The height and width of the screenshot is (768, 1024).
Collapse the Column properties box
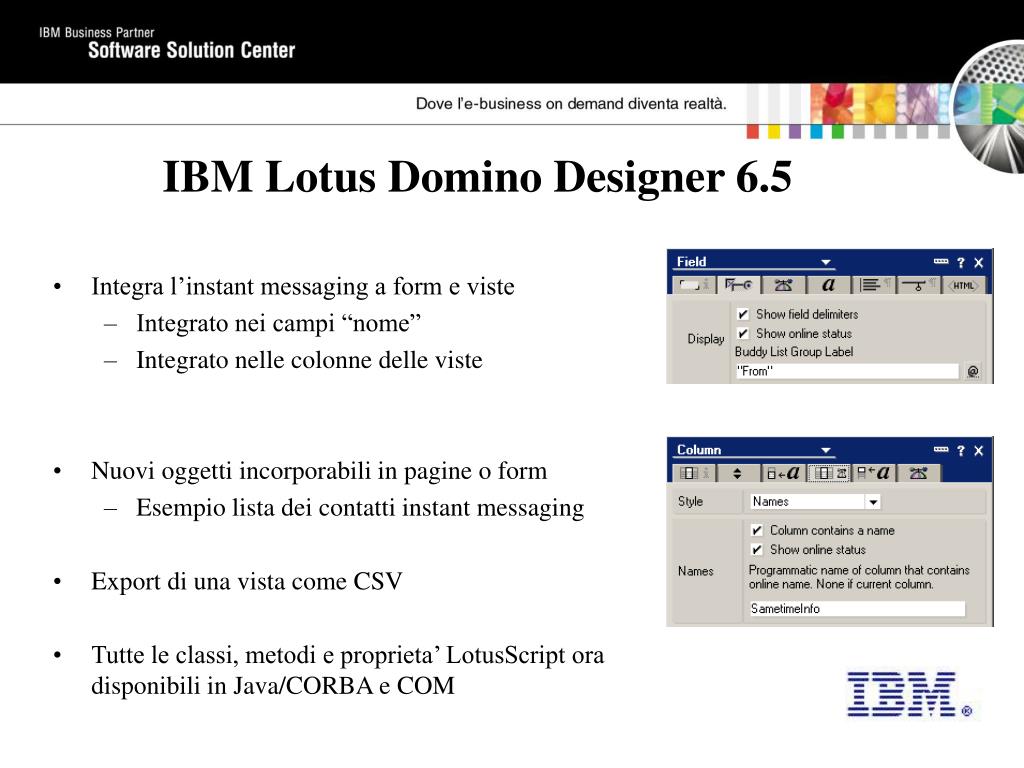click(940, 450)
